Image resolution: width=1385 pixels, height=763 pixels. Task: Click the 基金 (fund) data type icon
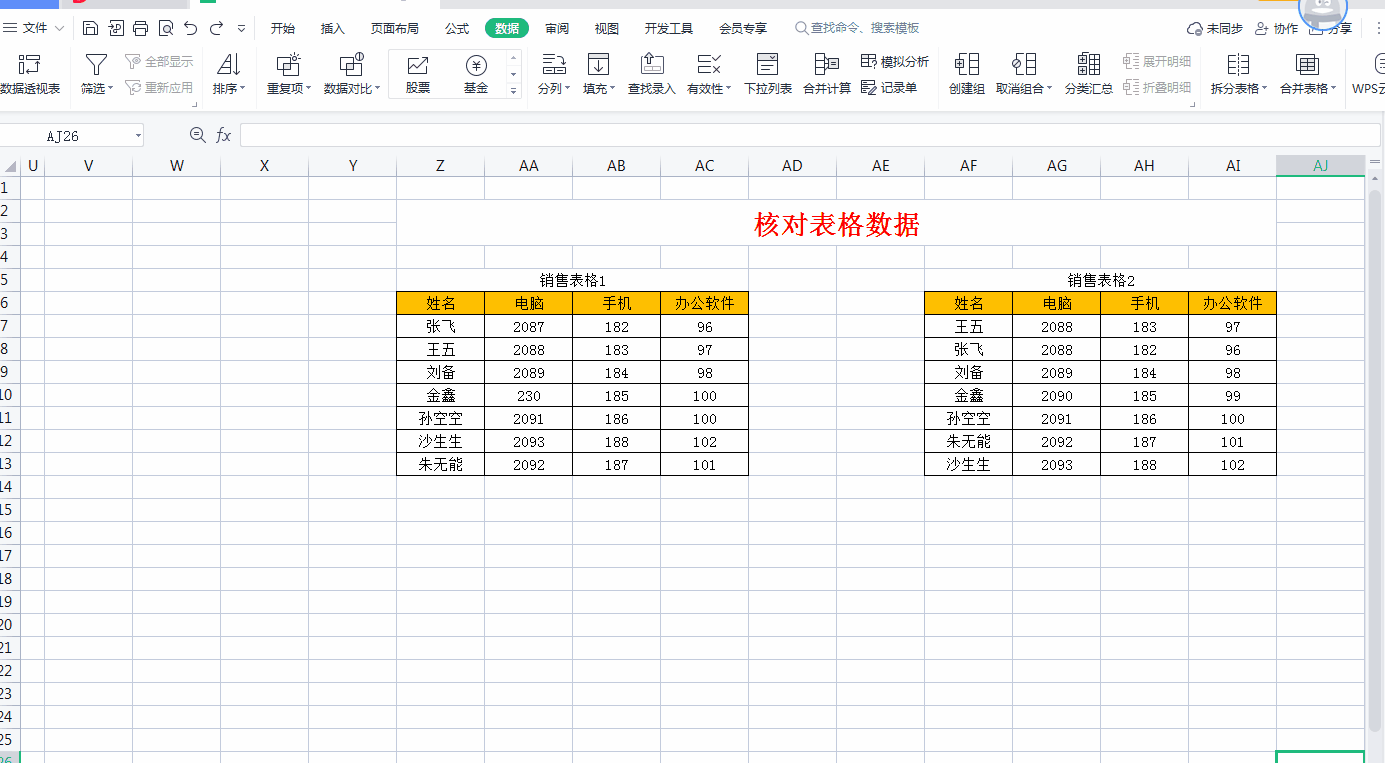476,66
